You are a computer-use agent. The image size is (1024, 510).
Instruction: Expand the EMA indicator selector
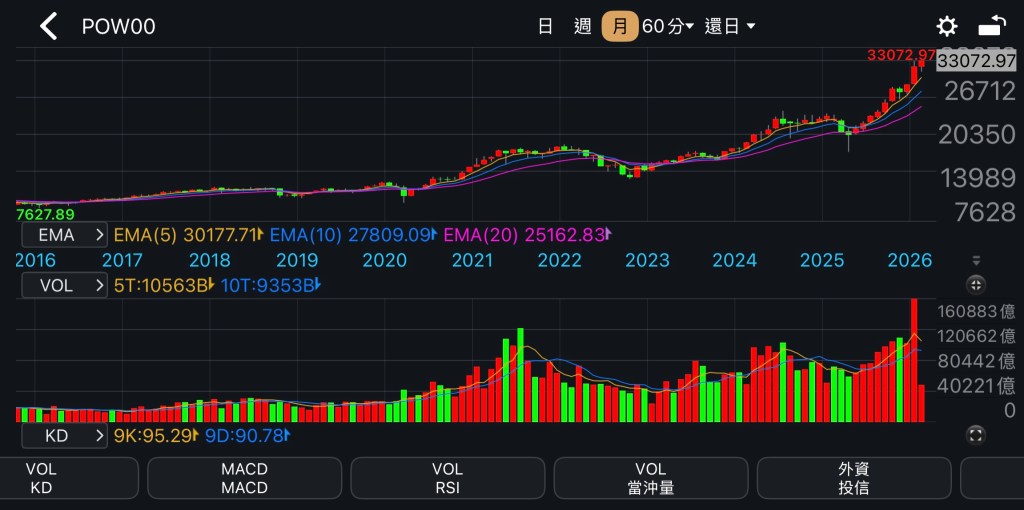point(64,235)
